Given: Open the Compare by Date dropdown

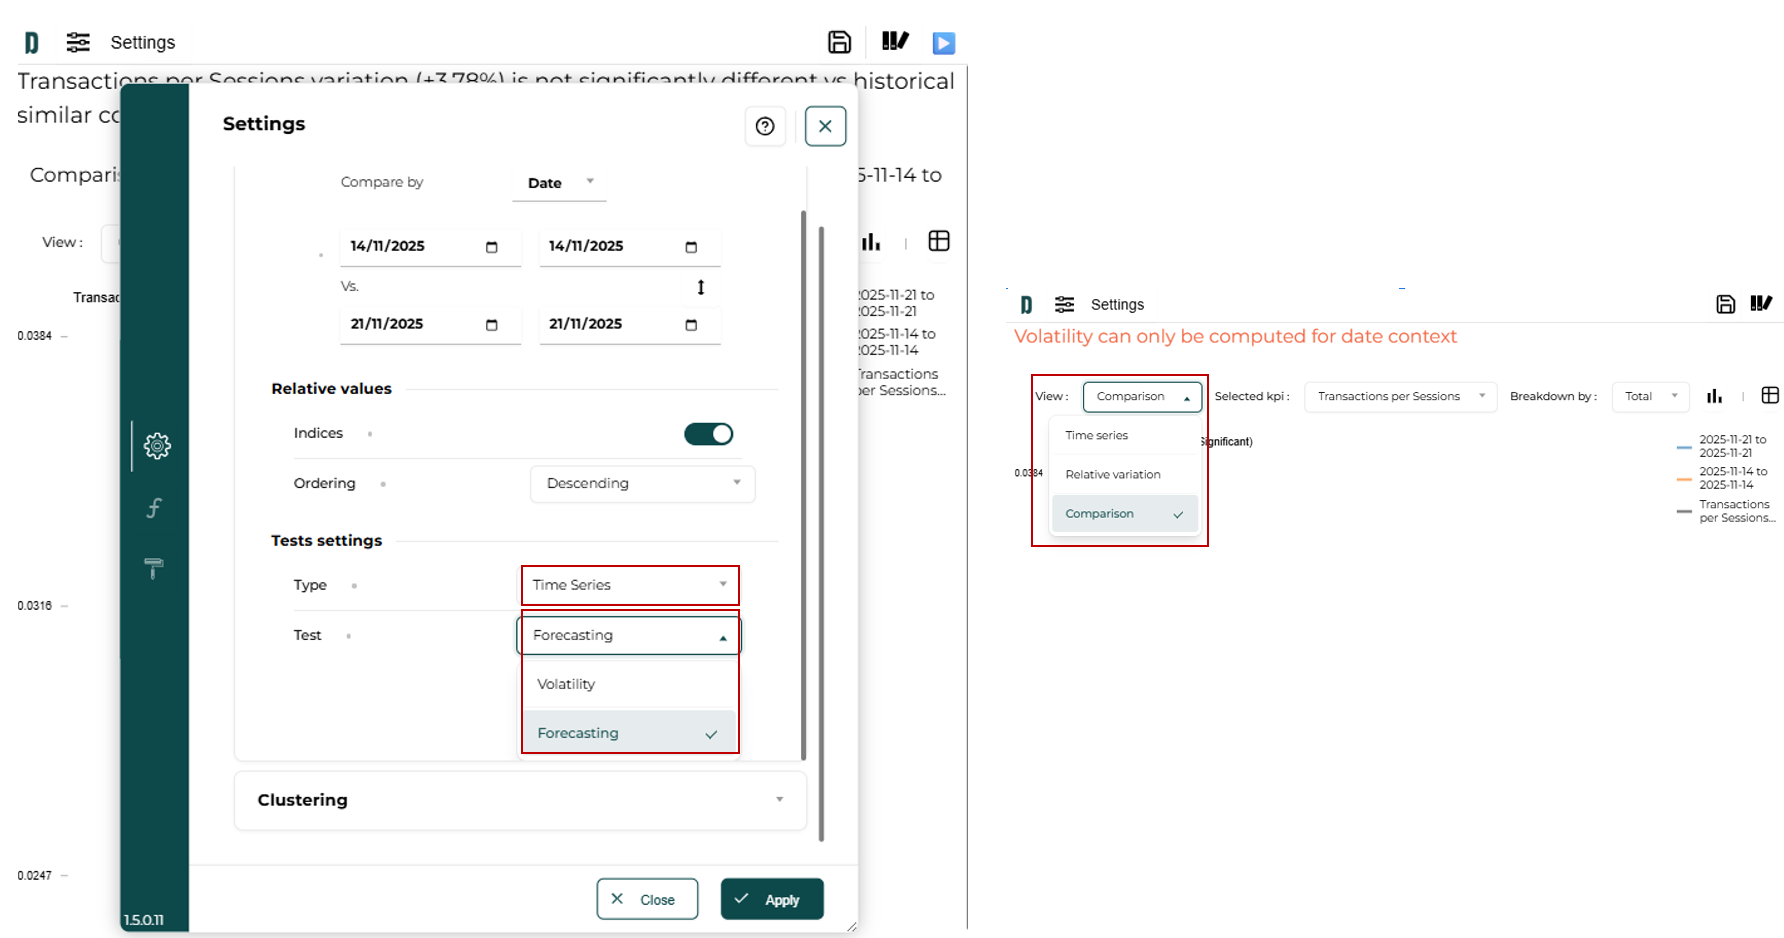Looking at the screenshot, I should click(559, 183).
